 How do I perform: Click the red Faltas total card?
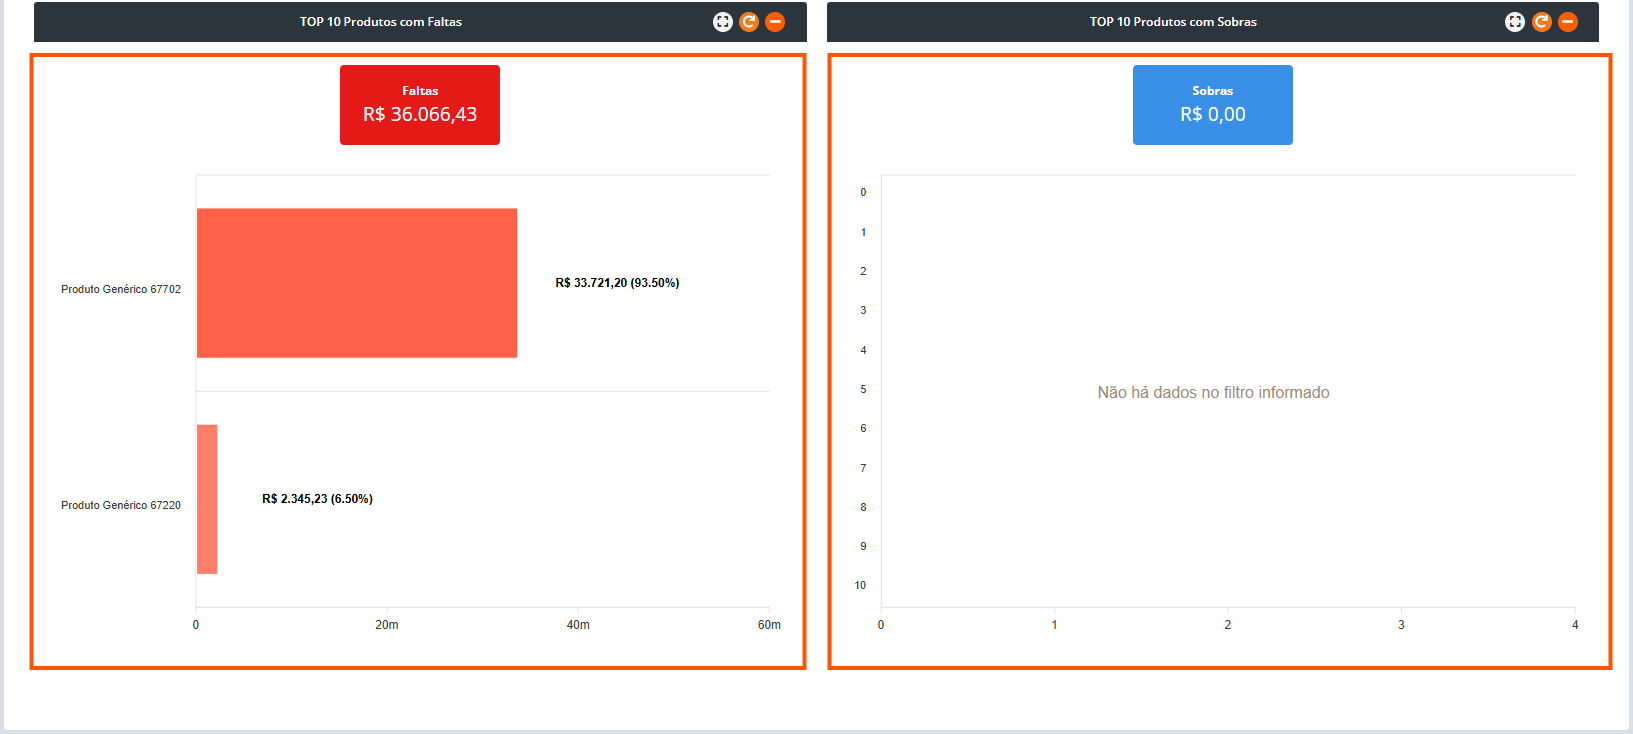pos(420,105)
